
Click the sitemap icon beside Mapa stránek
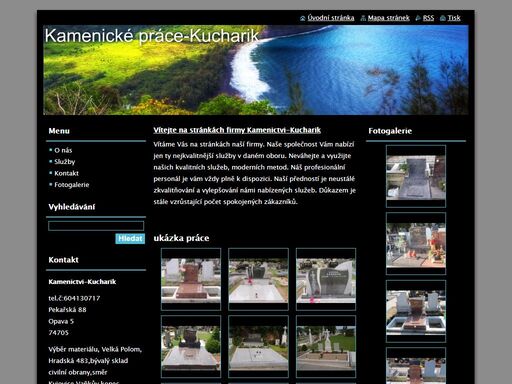tap(363, 18)
